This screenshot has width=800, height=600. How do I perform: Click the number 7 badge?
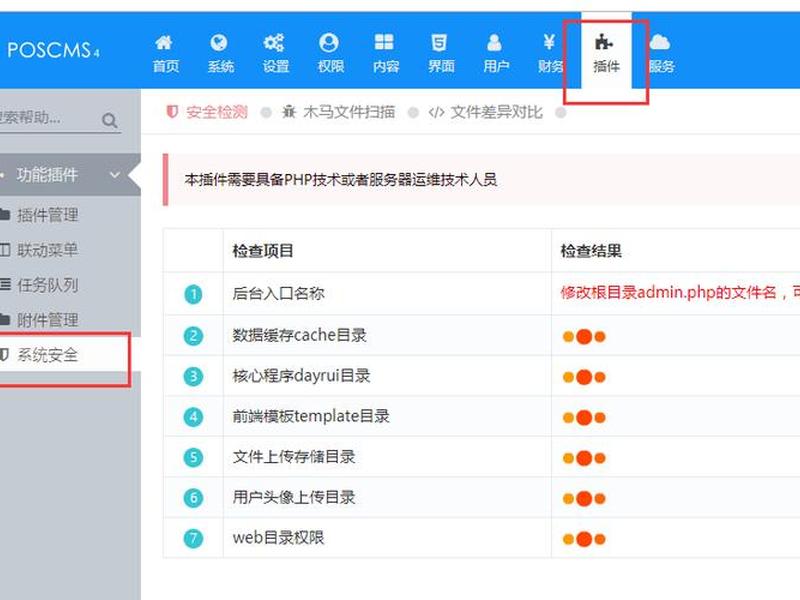[193, 538]
